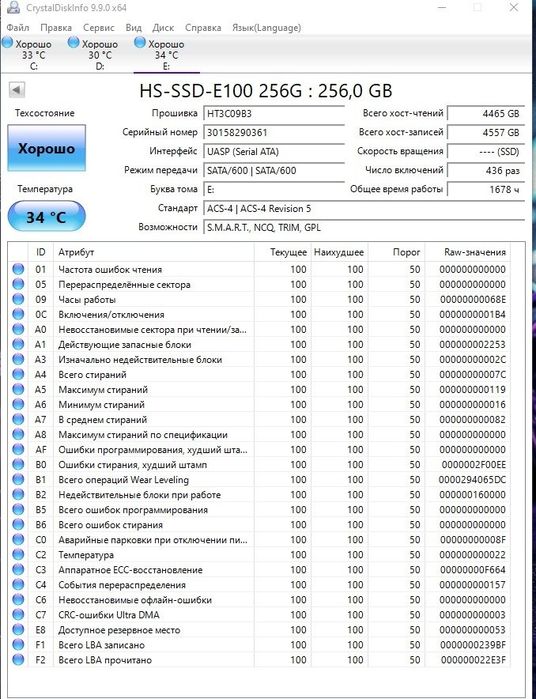Click the serial number field 30158290361
This screenshot has width=536, height=699.
273,133
